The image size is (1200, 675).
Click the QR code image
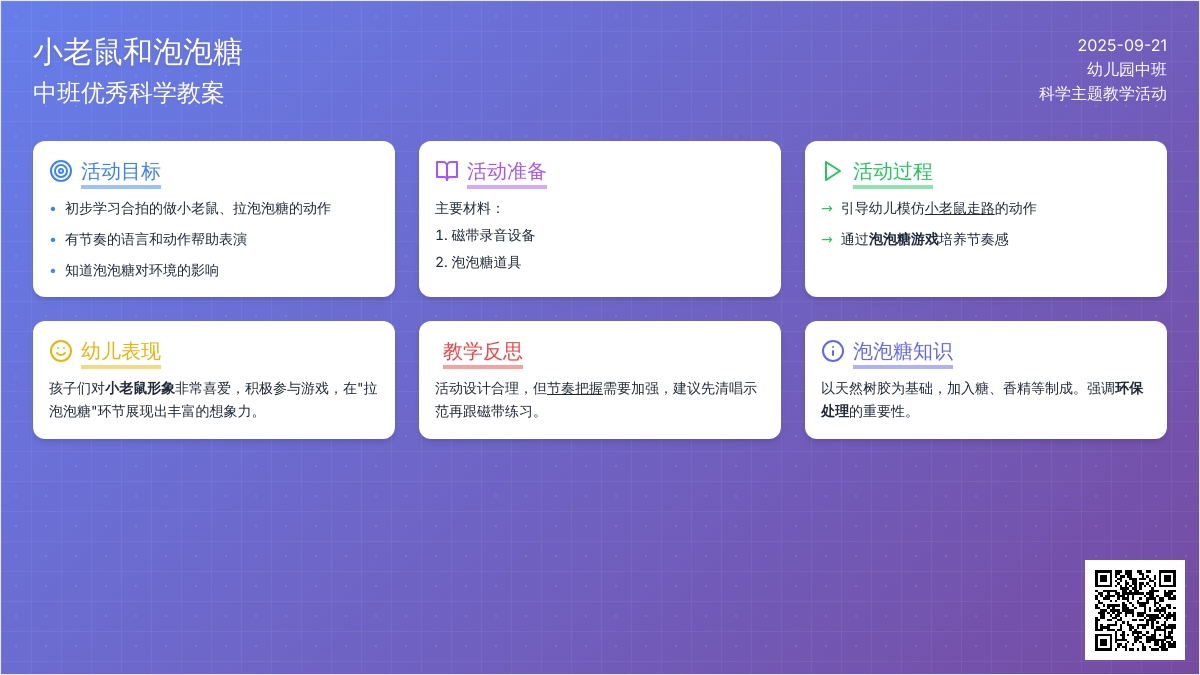point(1134,609)
